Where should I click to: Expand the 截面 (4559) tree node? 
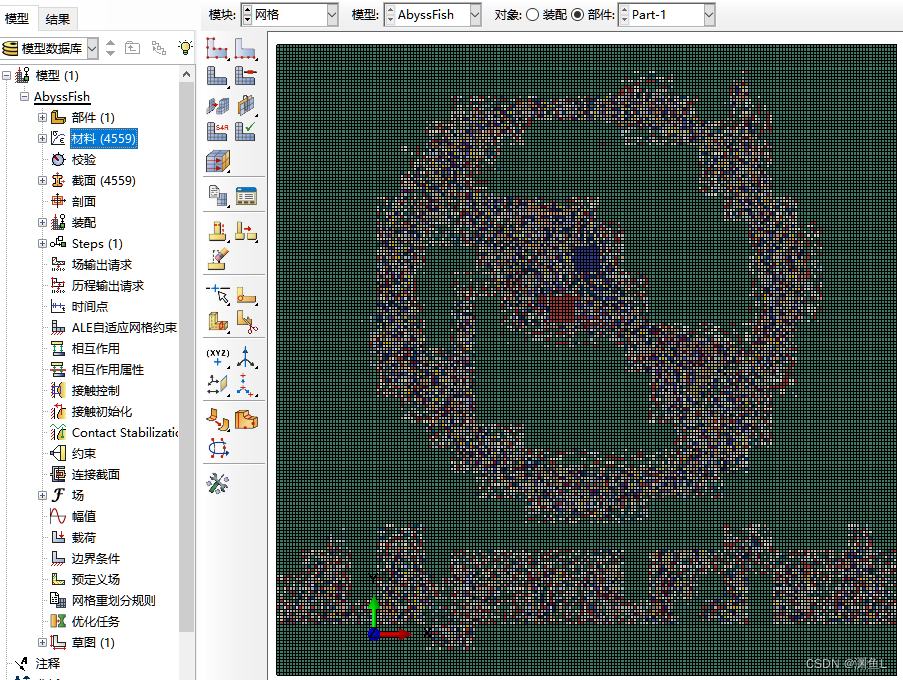42,180
